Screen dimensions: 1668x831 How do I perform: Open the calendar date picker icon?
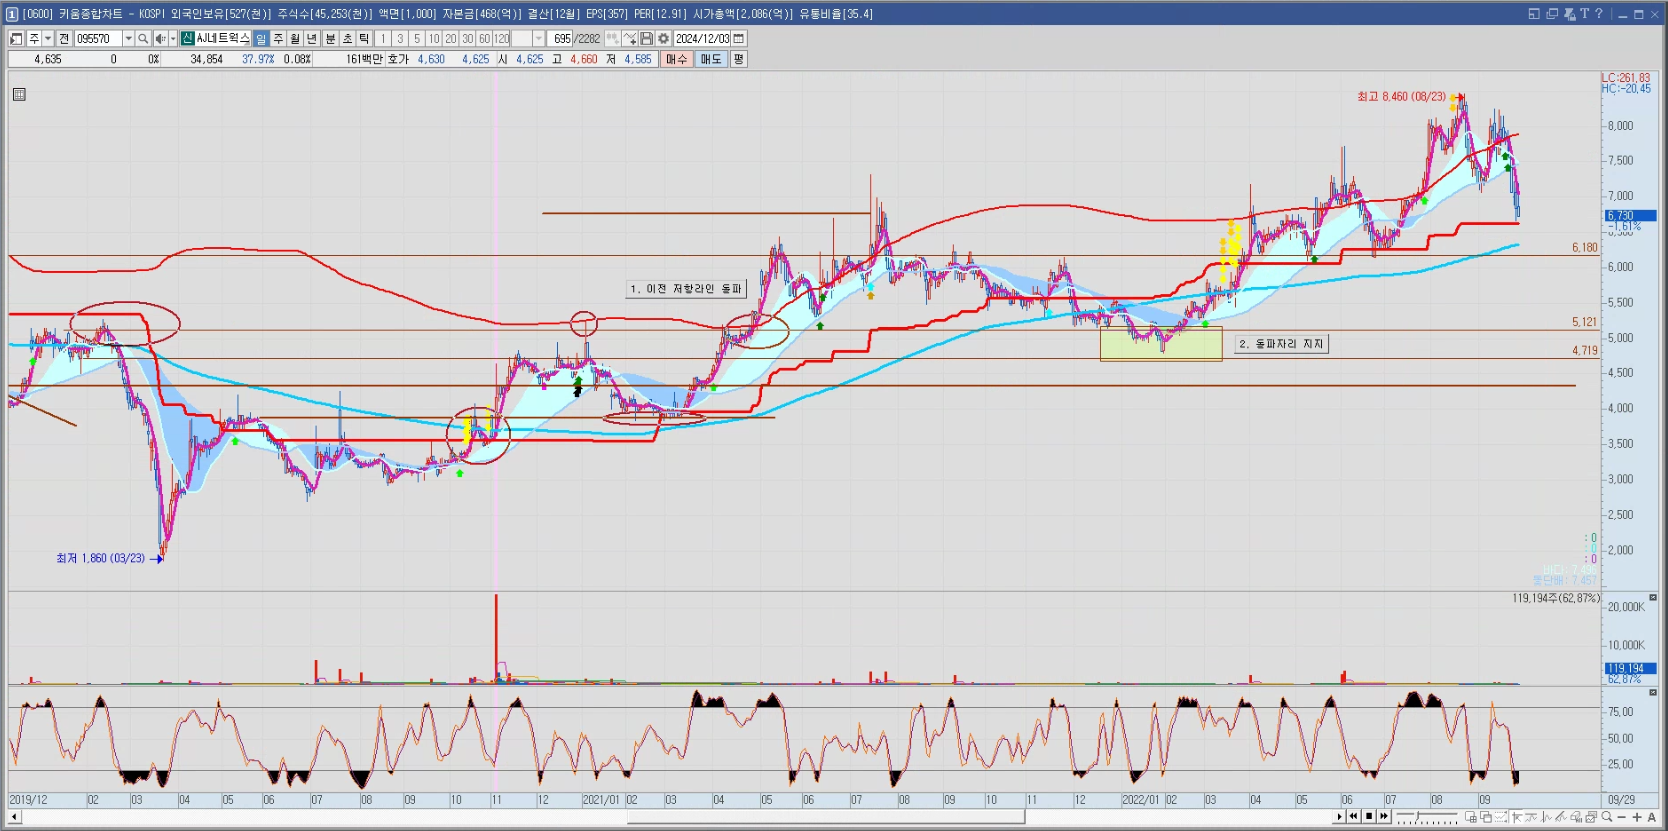coord(739,38)
